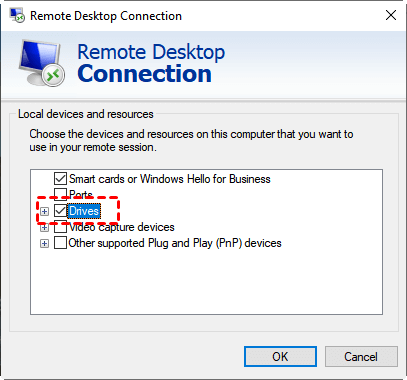Expand Other supported Plug and Play devices node
The image size is (407, 380).
[44, 244]
